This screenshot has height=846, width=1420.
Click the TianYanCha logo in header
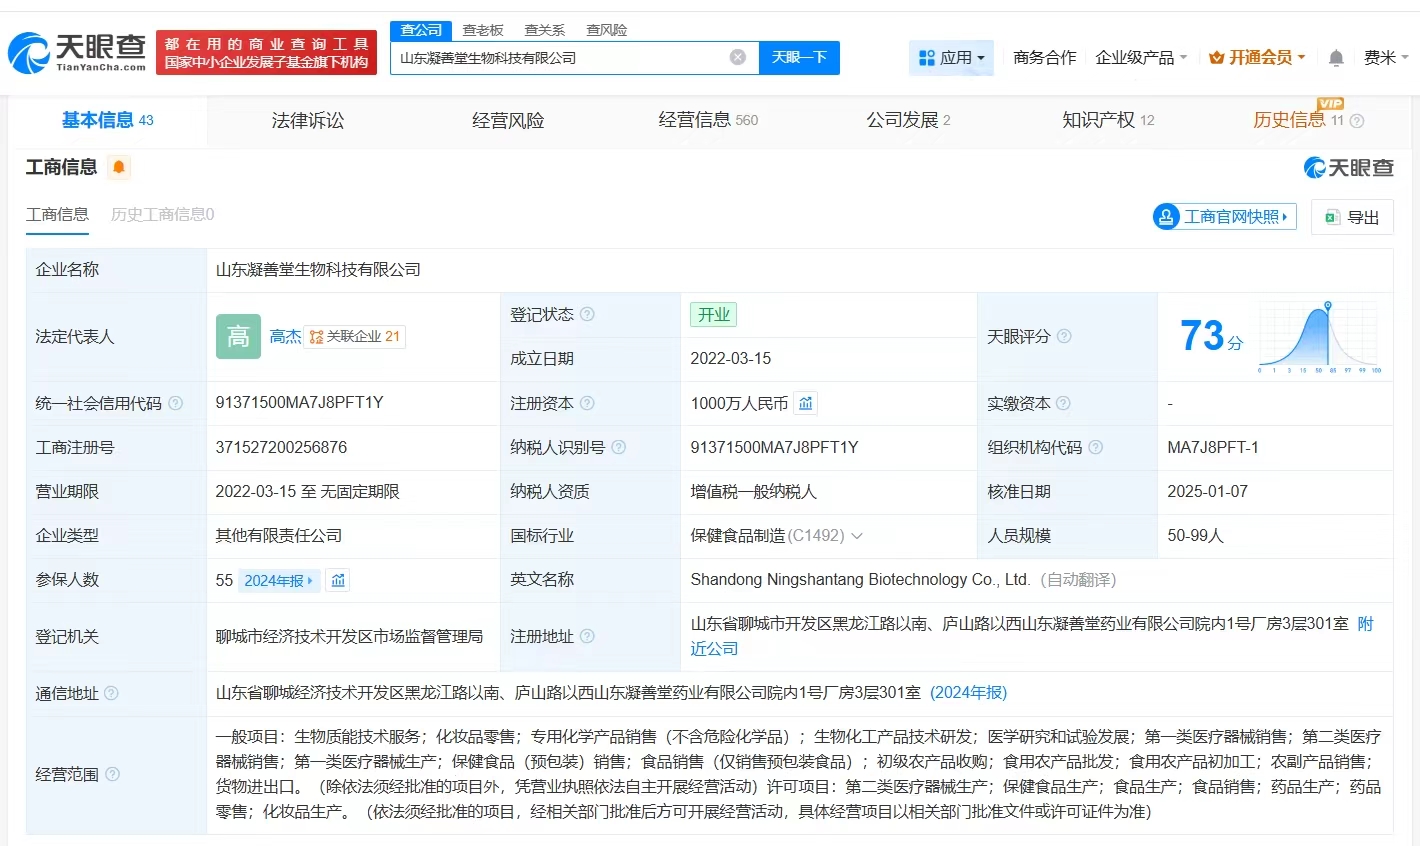78,53
